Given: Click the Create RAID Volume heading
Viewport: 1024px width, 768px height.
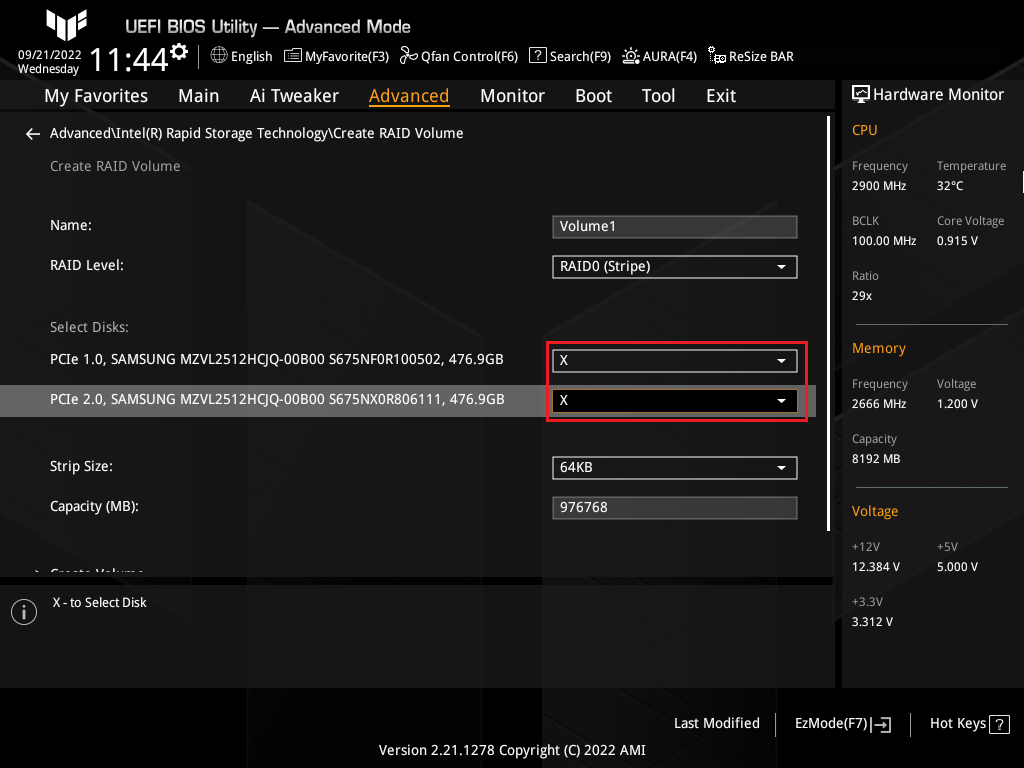Looking at the screenshot, I should tap(115, 167).
